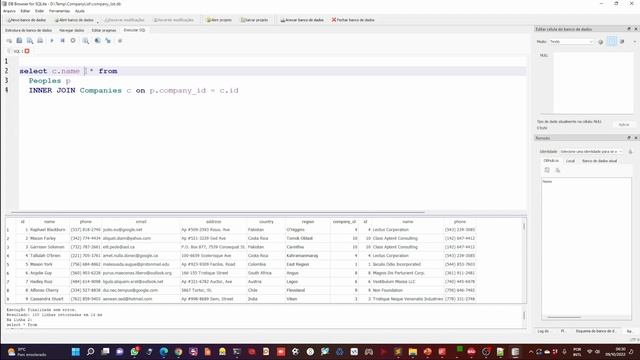
Task: Click the message pane vertical scrollbar
Action: (524, 317)
